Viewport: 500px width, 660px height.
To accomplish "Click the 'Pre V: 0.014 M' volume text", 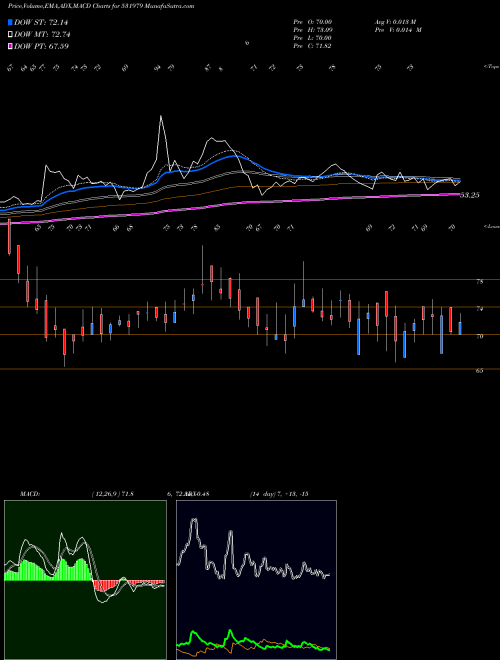I will [398, 29].
